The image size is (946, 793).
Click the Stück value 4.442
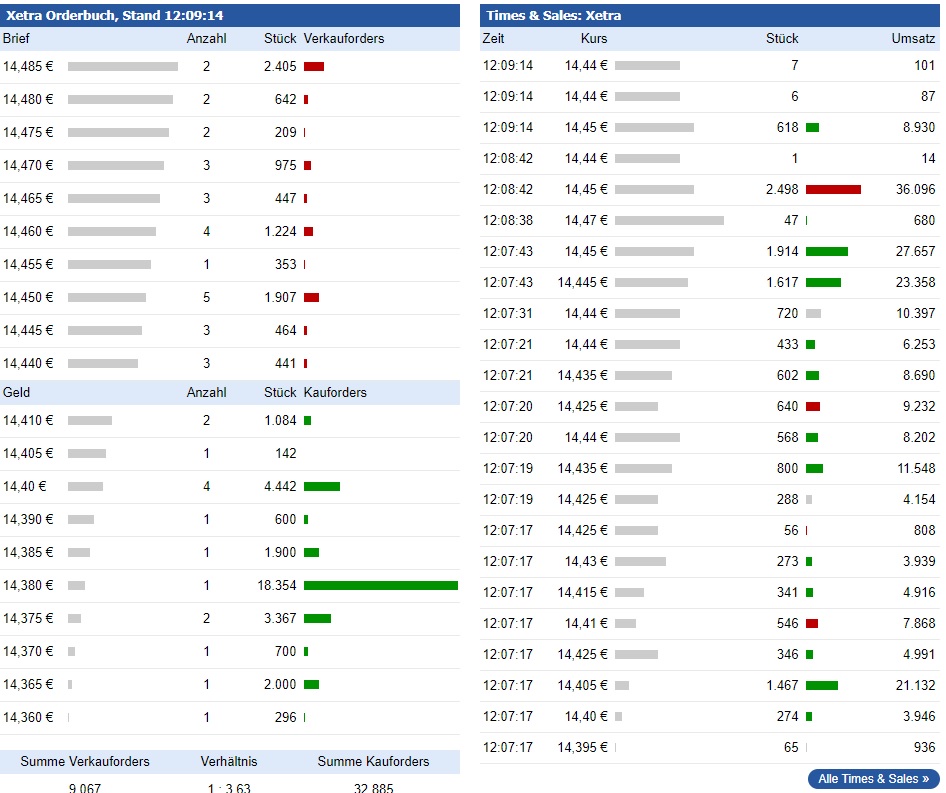click(280, 486)
